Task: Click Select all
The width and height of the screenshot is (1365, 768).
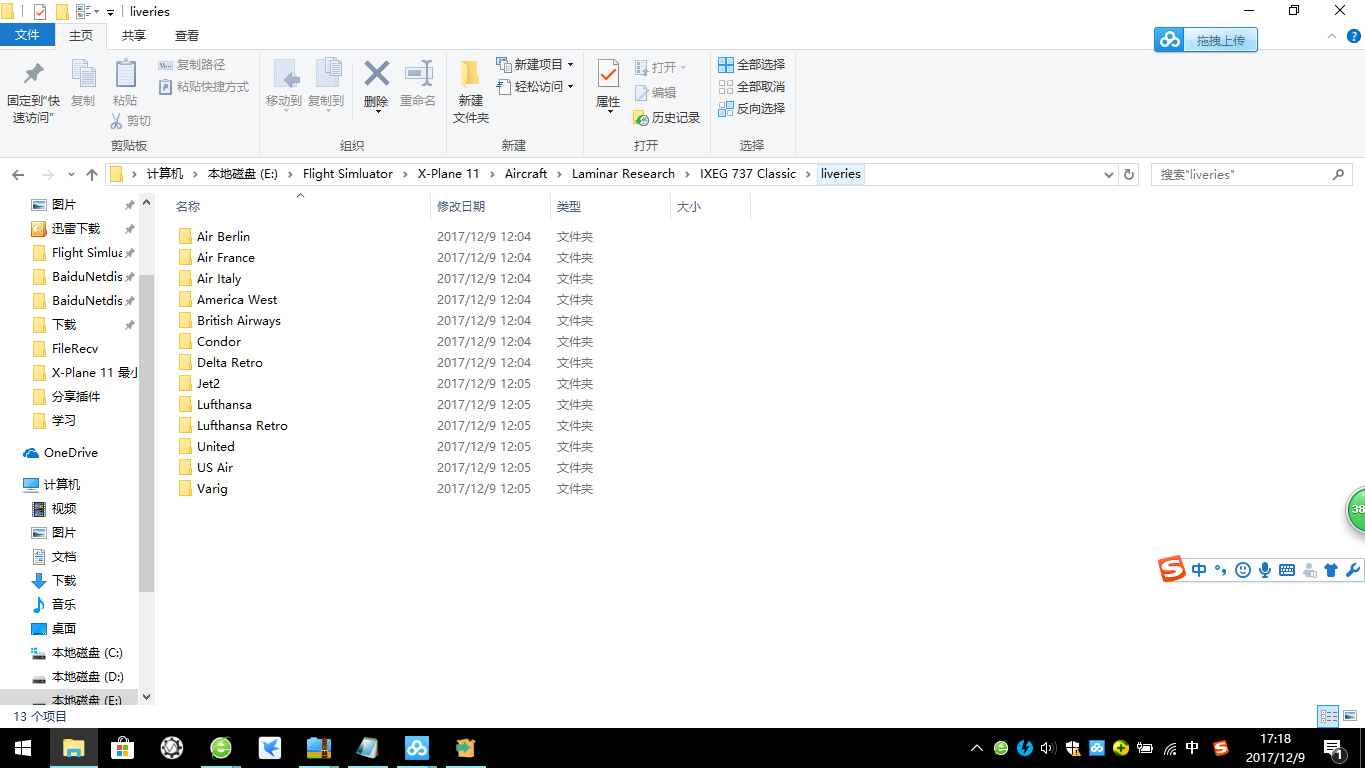Action: [752, 65]
